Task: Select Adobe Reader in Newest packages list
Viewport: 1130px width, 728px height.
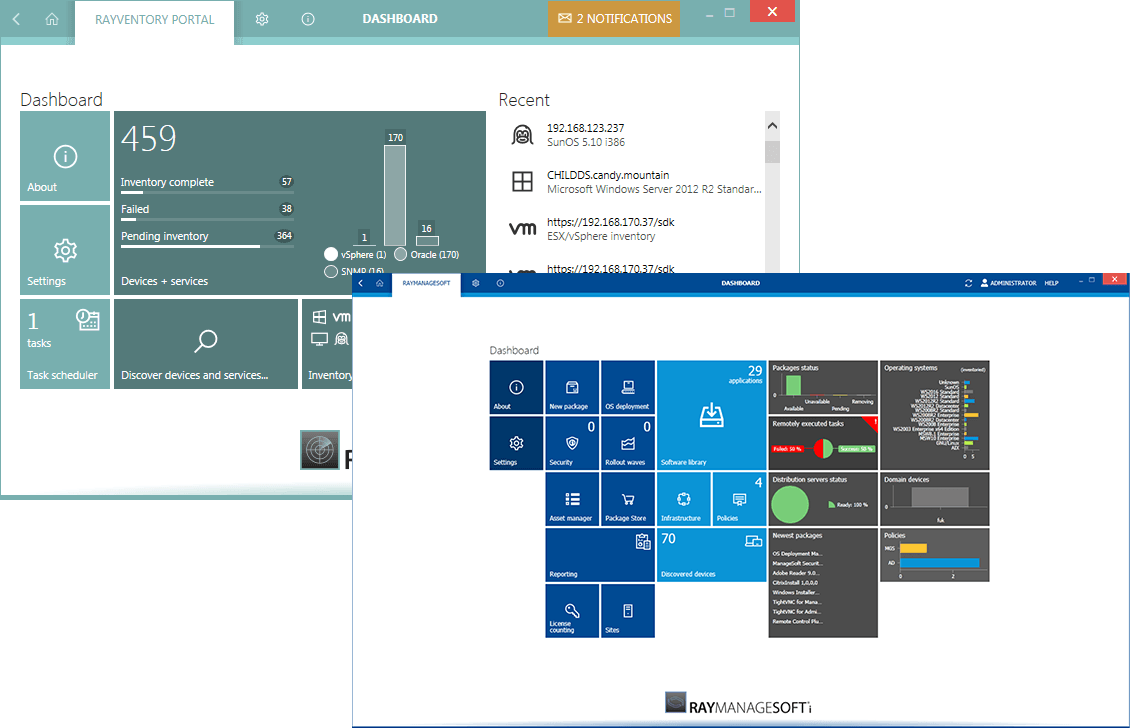Action: point(795,573)
